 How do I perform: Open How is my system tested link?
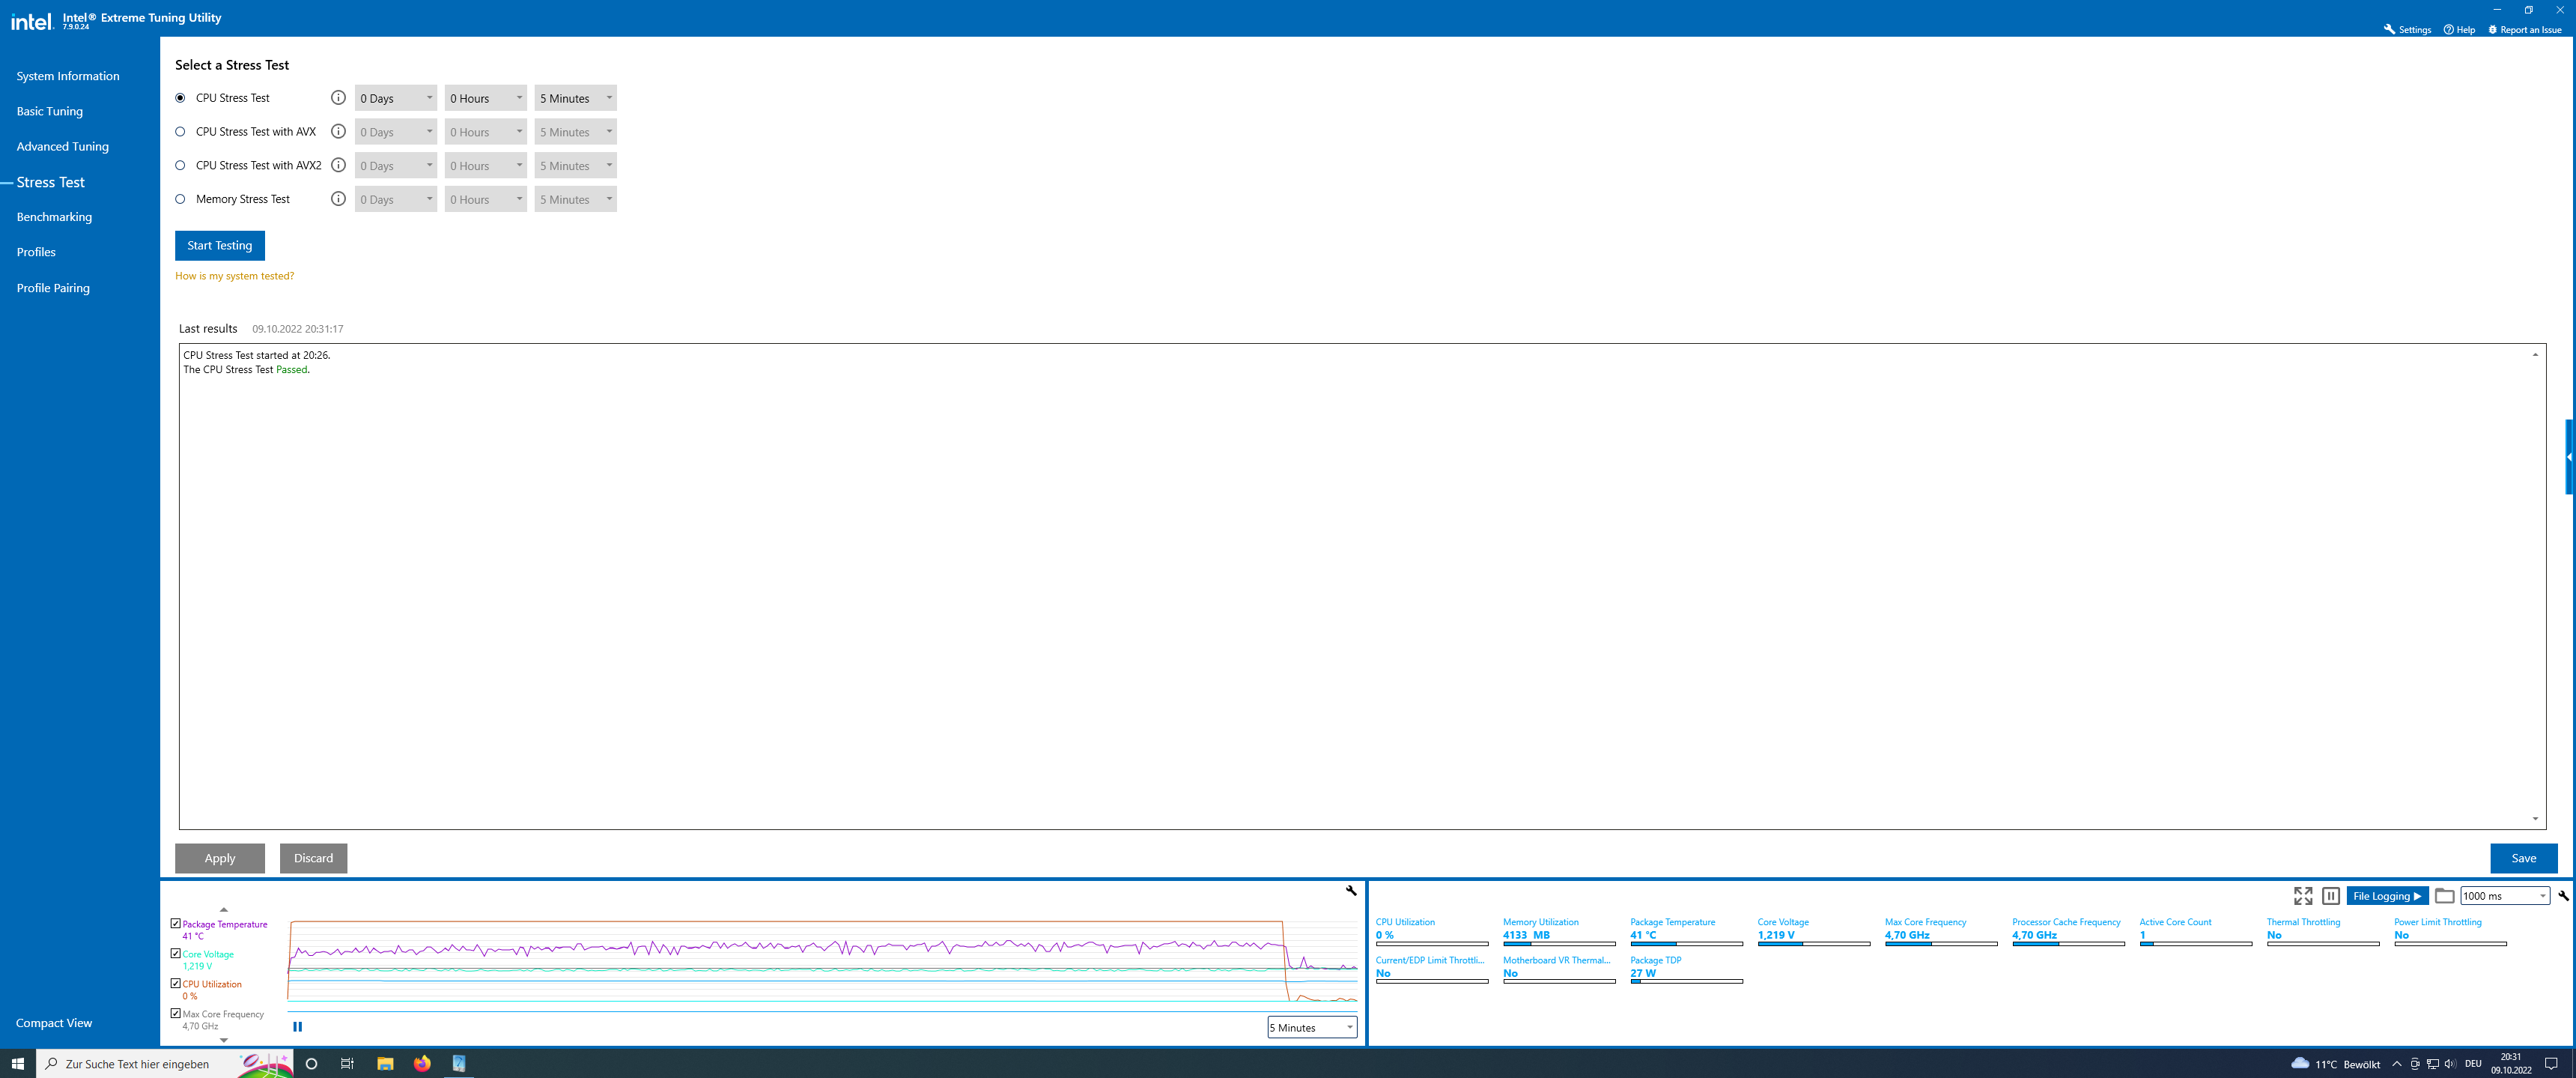pyautogui.click(x=234, y=276)
